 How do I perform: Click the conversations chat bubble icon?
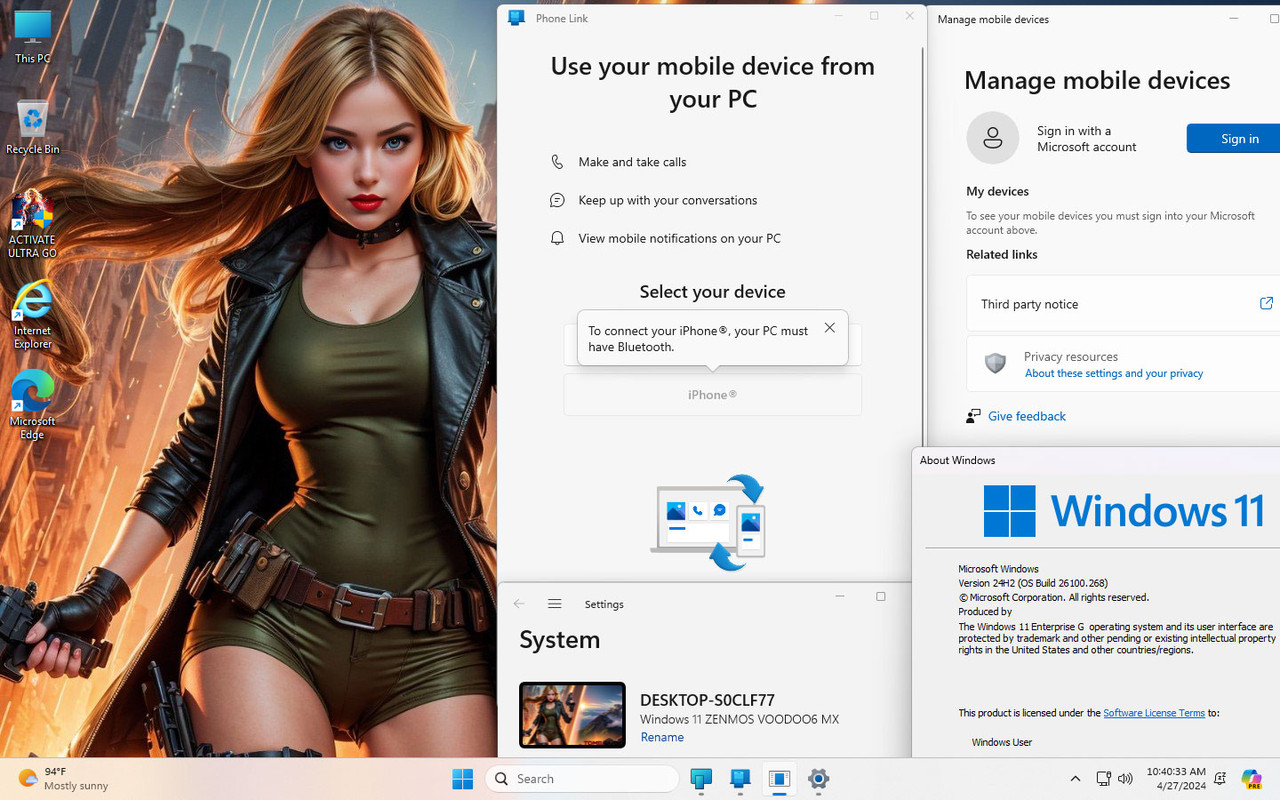click(557, 200)
